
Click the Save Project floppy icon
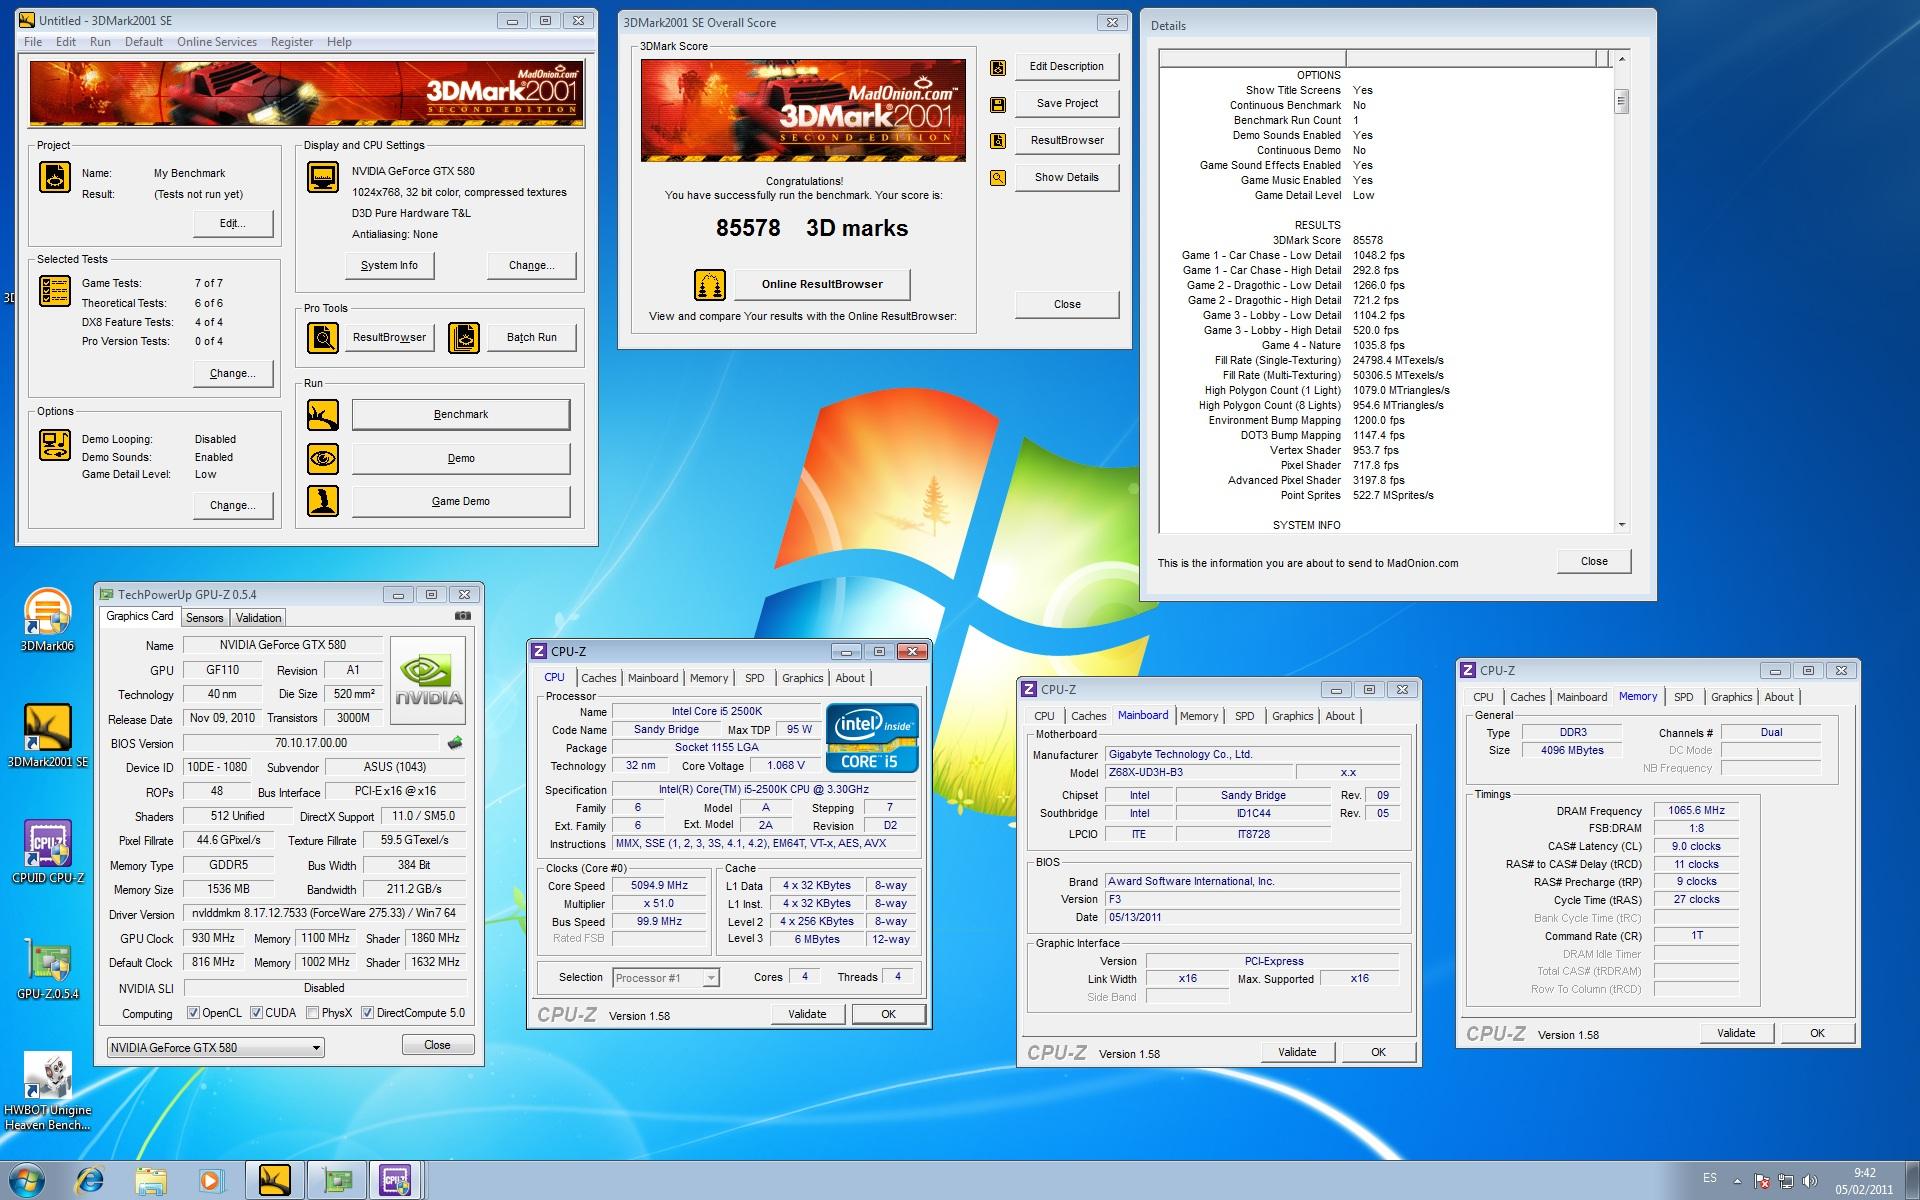tap(998, 105)
